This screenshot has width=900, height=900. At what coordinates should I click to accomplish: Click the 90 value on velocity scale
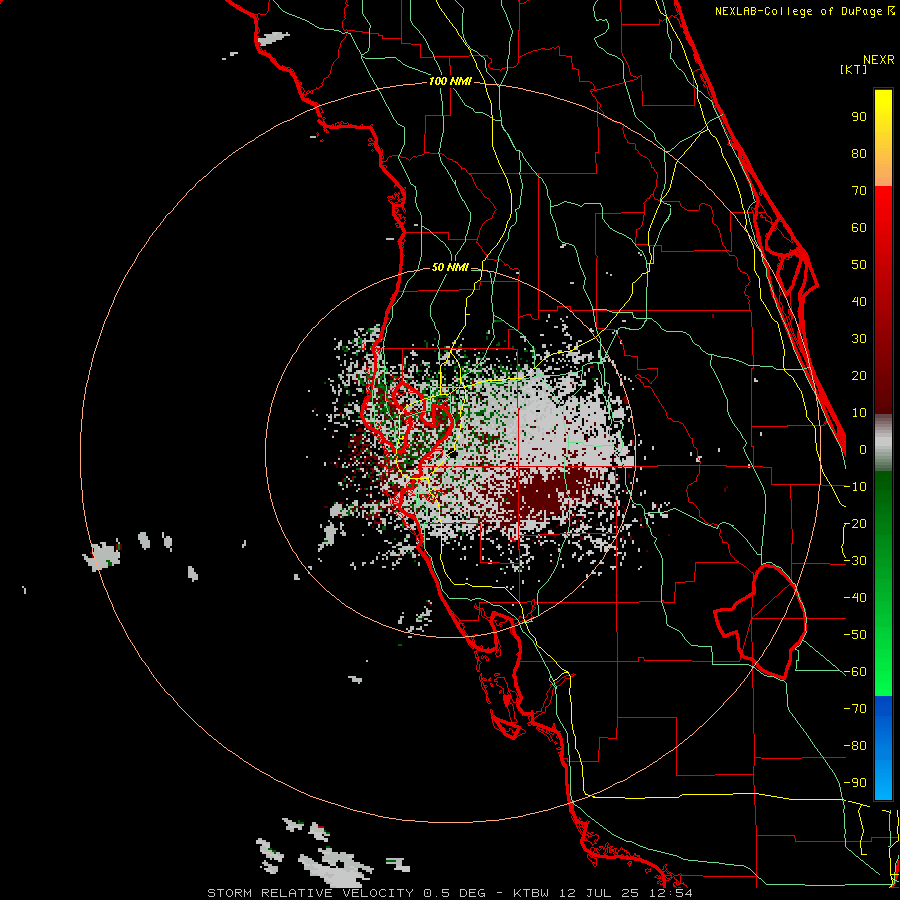click(859, 117)
